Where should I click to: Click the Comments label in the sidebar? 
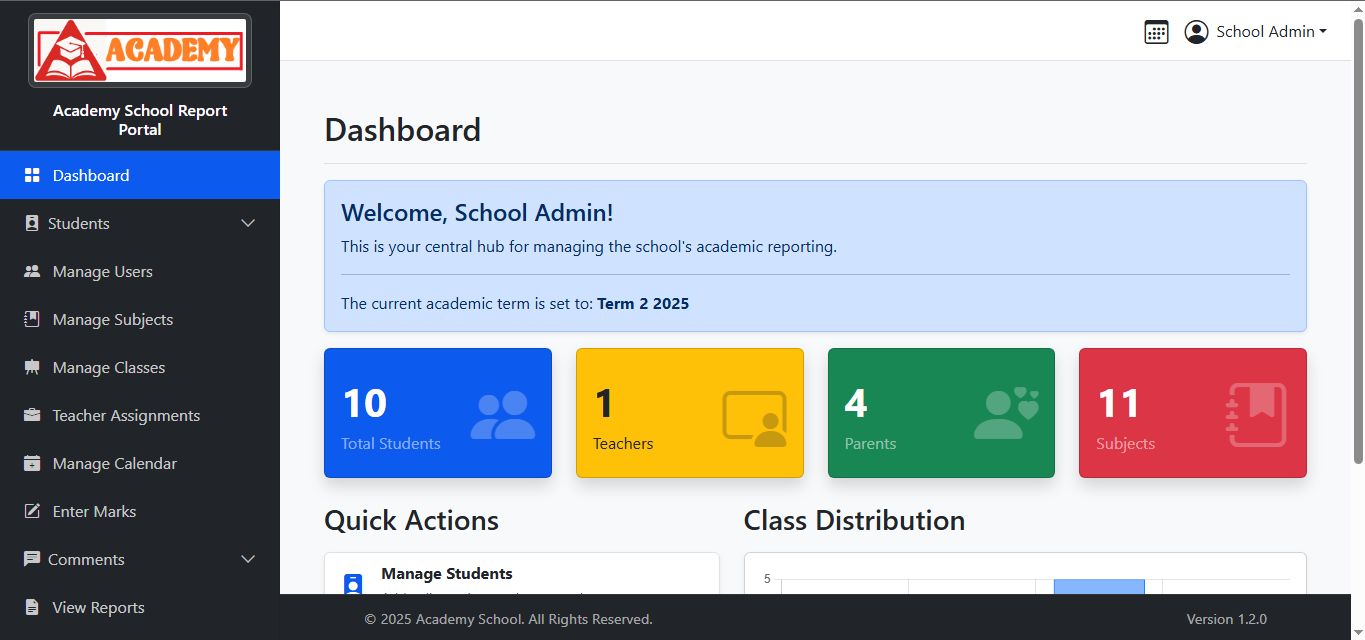point(86,559)
